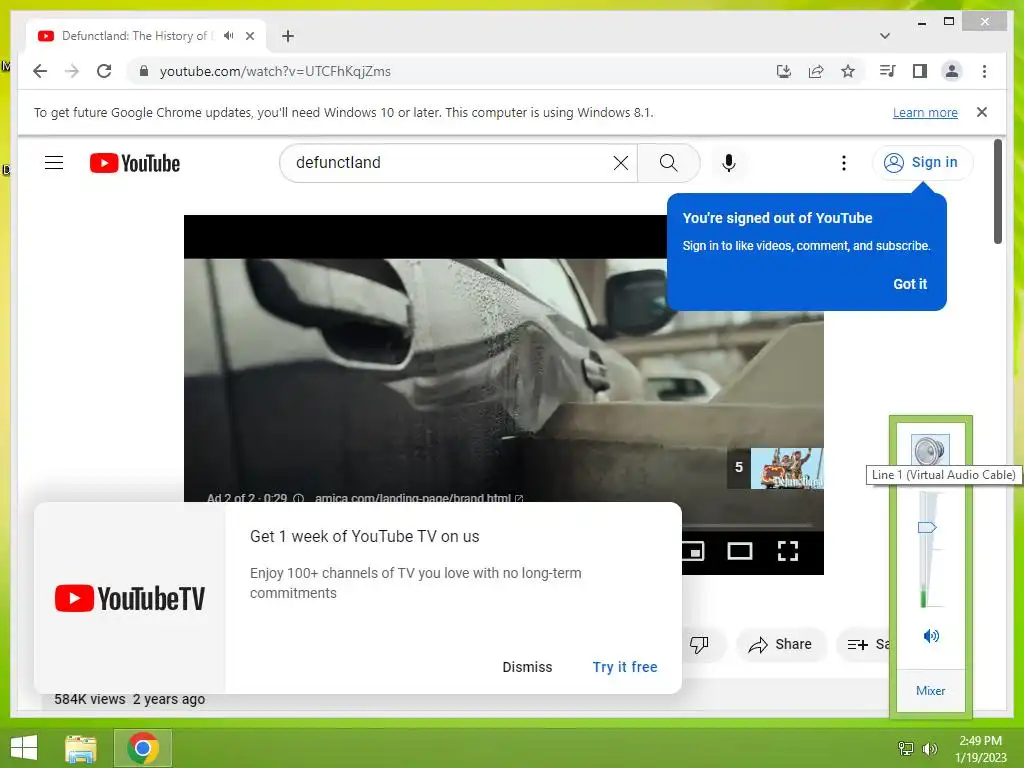Open the clock showing 2:49 PM

[980, 748]
